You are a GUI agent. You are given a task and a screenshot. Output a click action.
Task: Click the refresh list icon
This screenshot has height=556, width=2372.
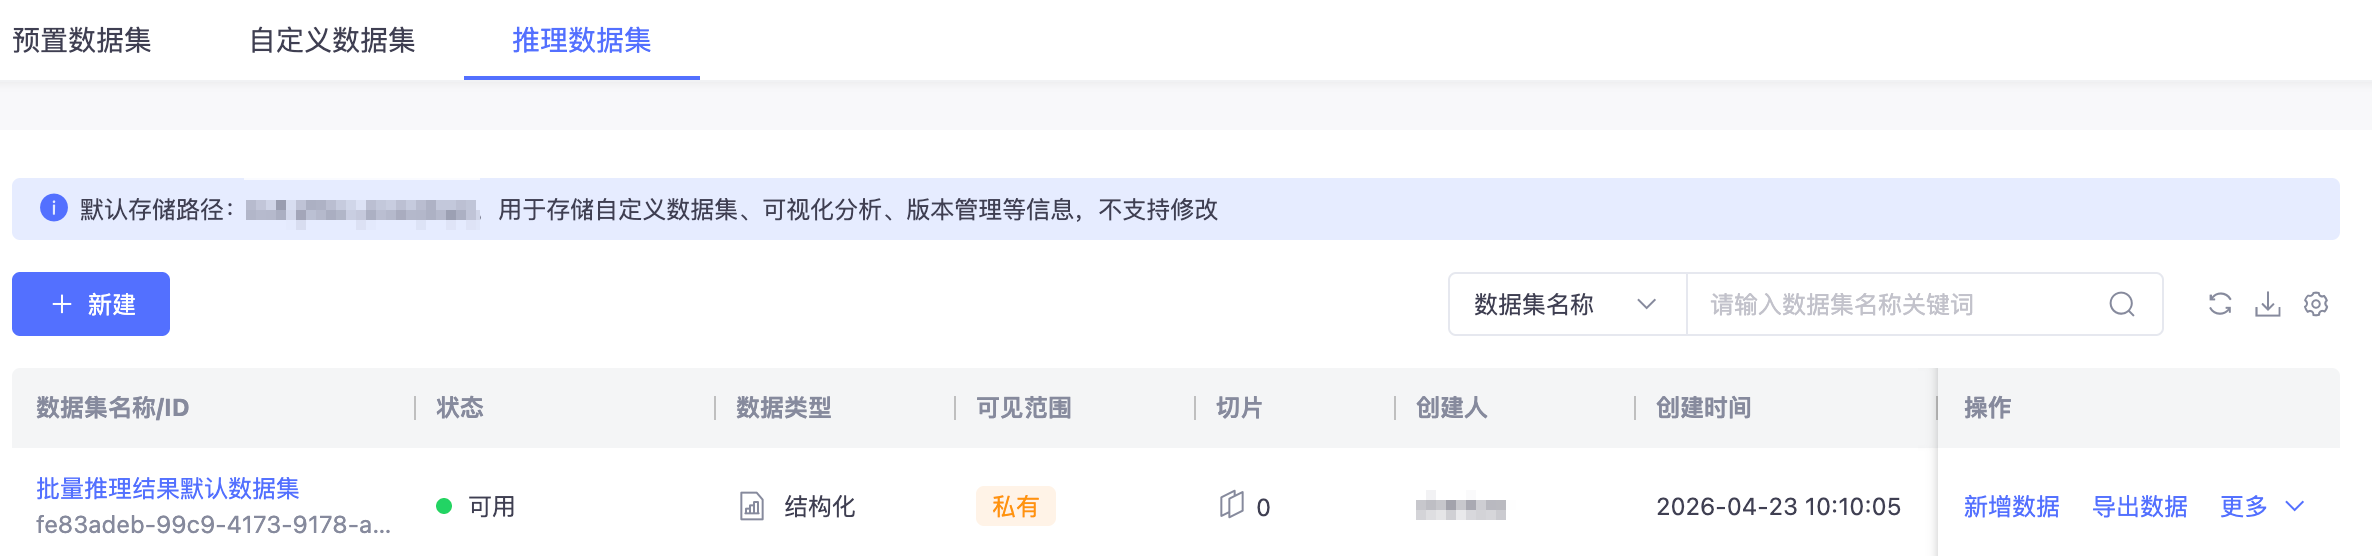pyautogui.click(x=2220, y=304)
